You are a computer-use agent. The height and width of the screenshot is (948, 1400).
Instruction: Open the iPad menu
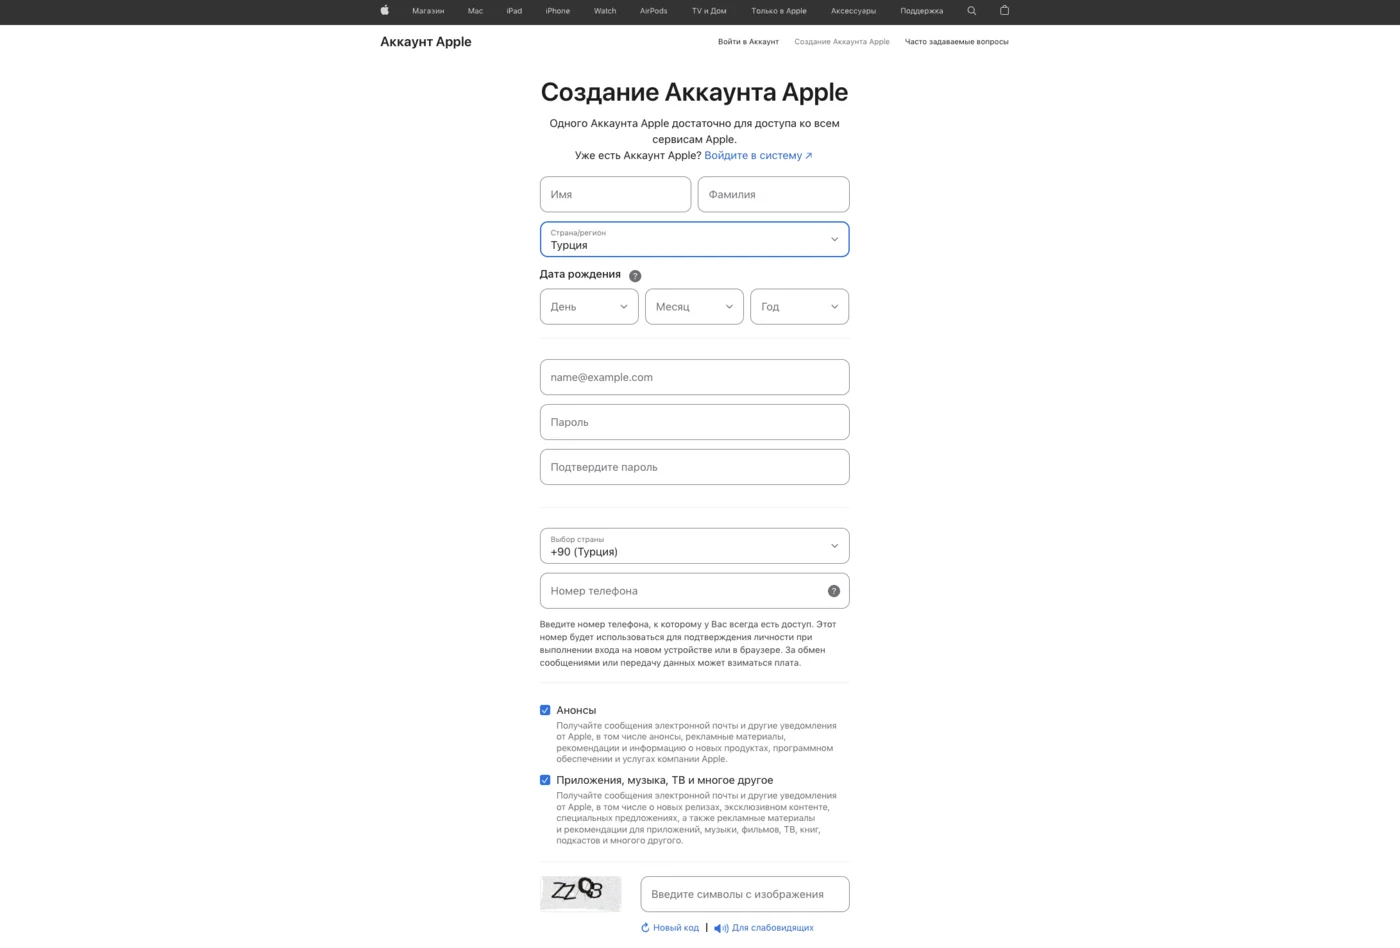(x=514, y=11)
